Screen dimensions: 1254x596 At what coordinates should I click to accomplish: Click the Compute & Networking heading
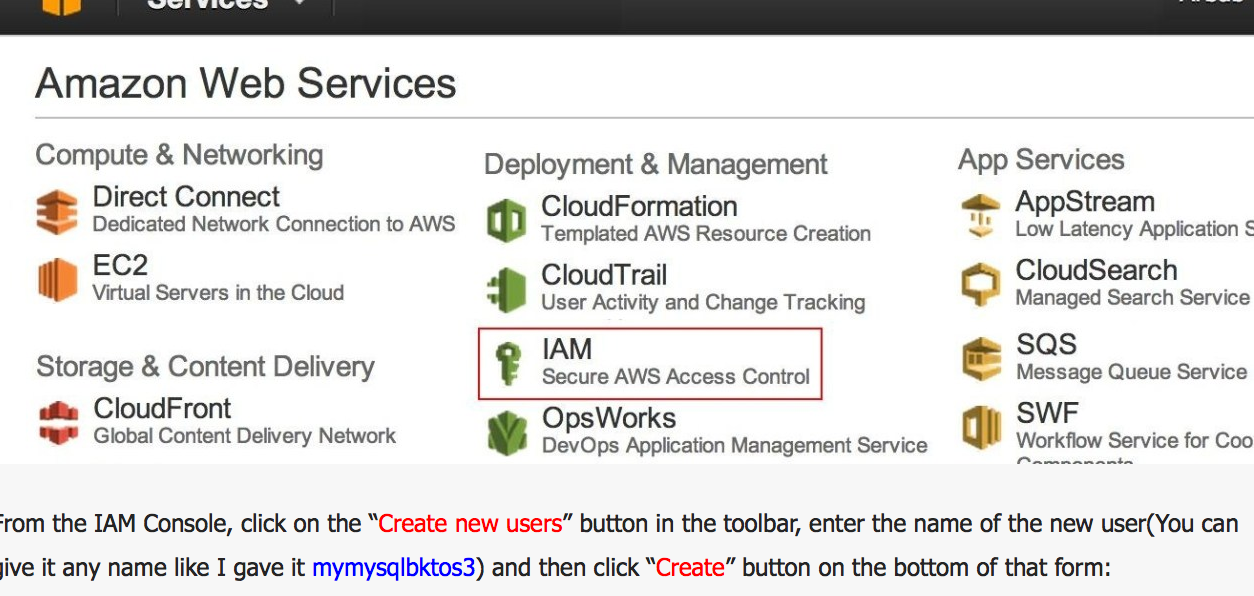179,155
